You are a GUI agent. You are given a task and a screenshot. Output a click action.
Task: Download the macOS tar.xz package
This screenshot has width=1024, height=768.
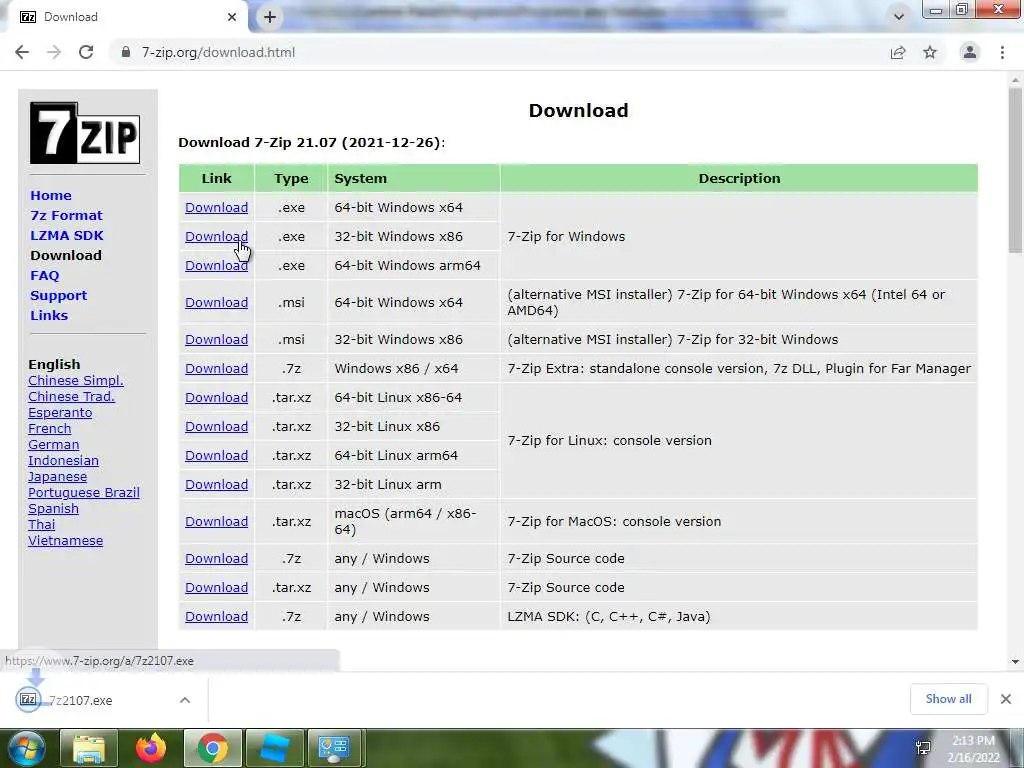point(216,522)
